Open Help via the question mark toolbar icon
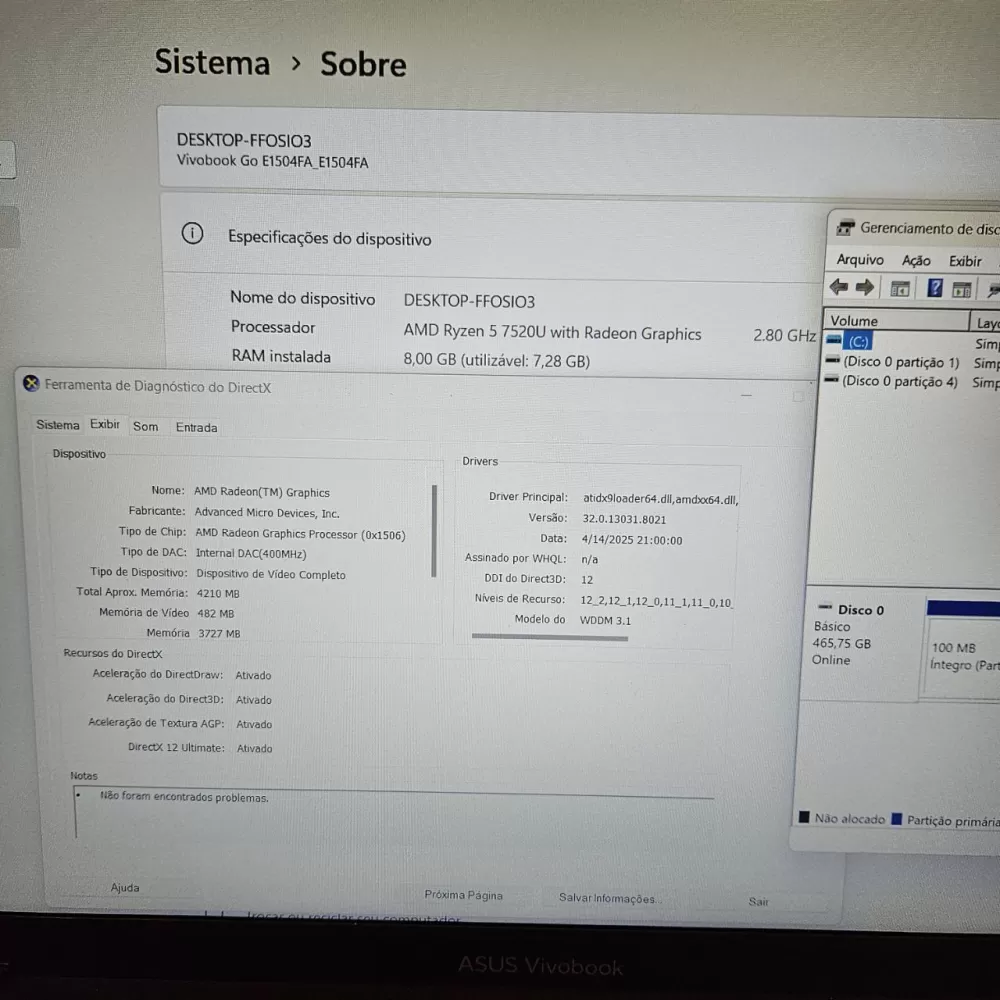 tap(934, 287)
